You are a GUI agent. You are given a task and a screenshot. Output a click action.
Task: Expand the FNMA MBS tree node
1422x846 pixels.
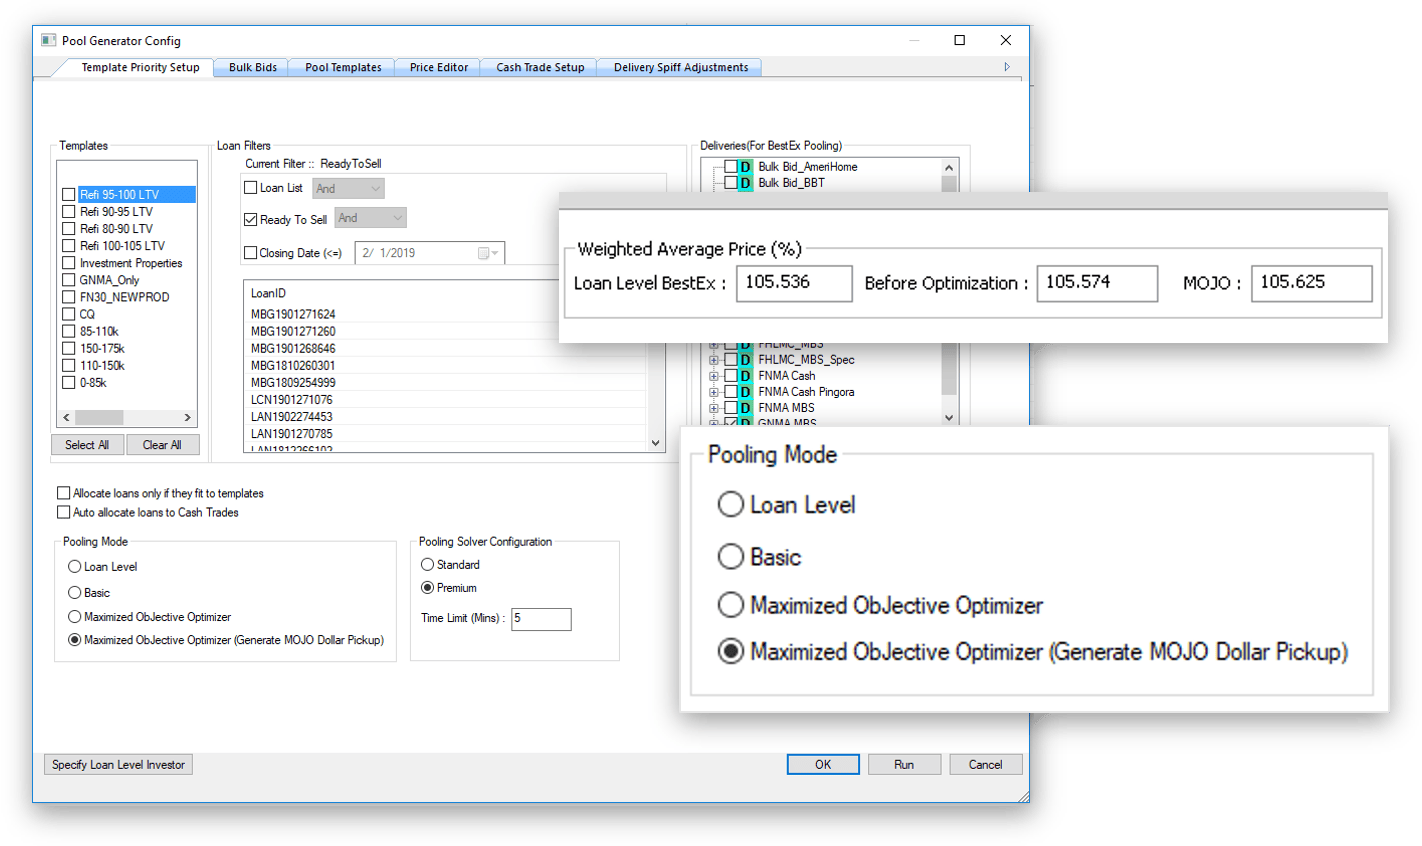pos(714,408)
